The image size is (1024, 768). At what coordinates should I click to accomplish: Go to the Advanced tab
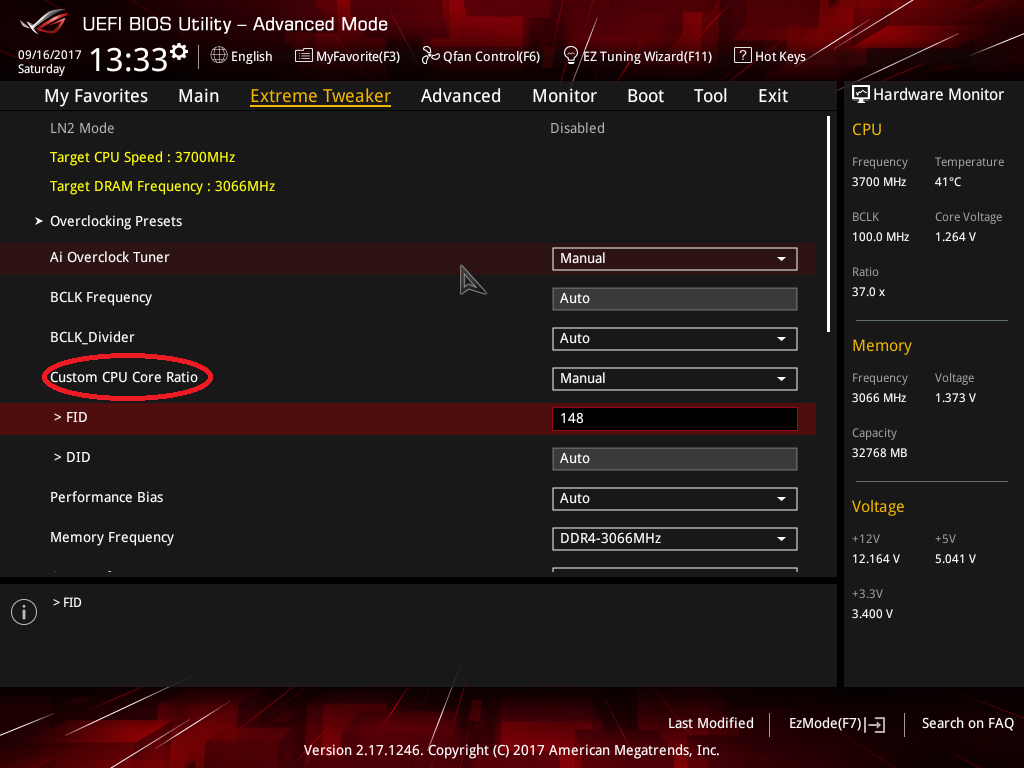click(461, 96)
